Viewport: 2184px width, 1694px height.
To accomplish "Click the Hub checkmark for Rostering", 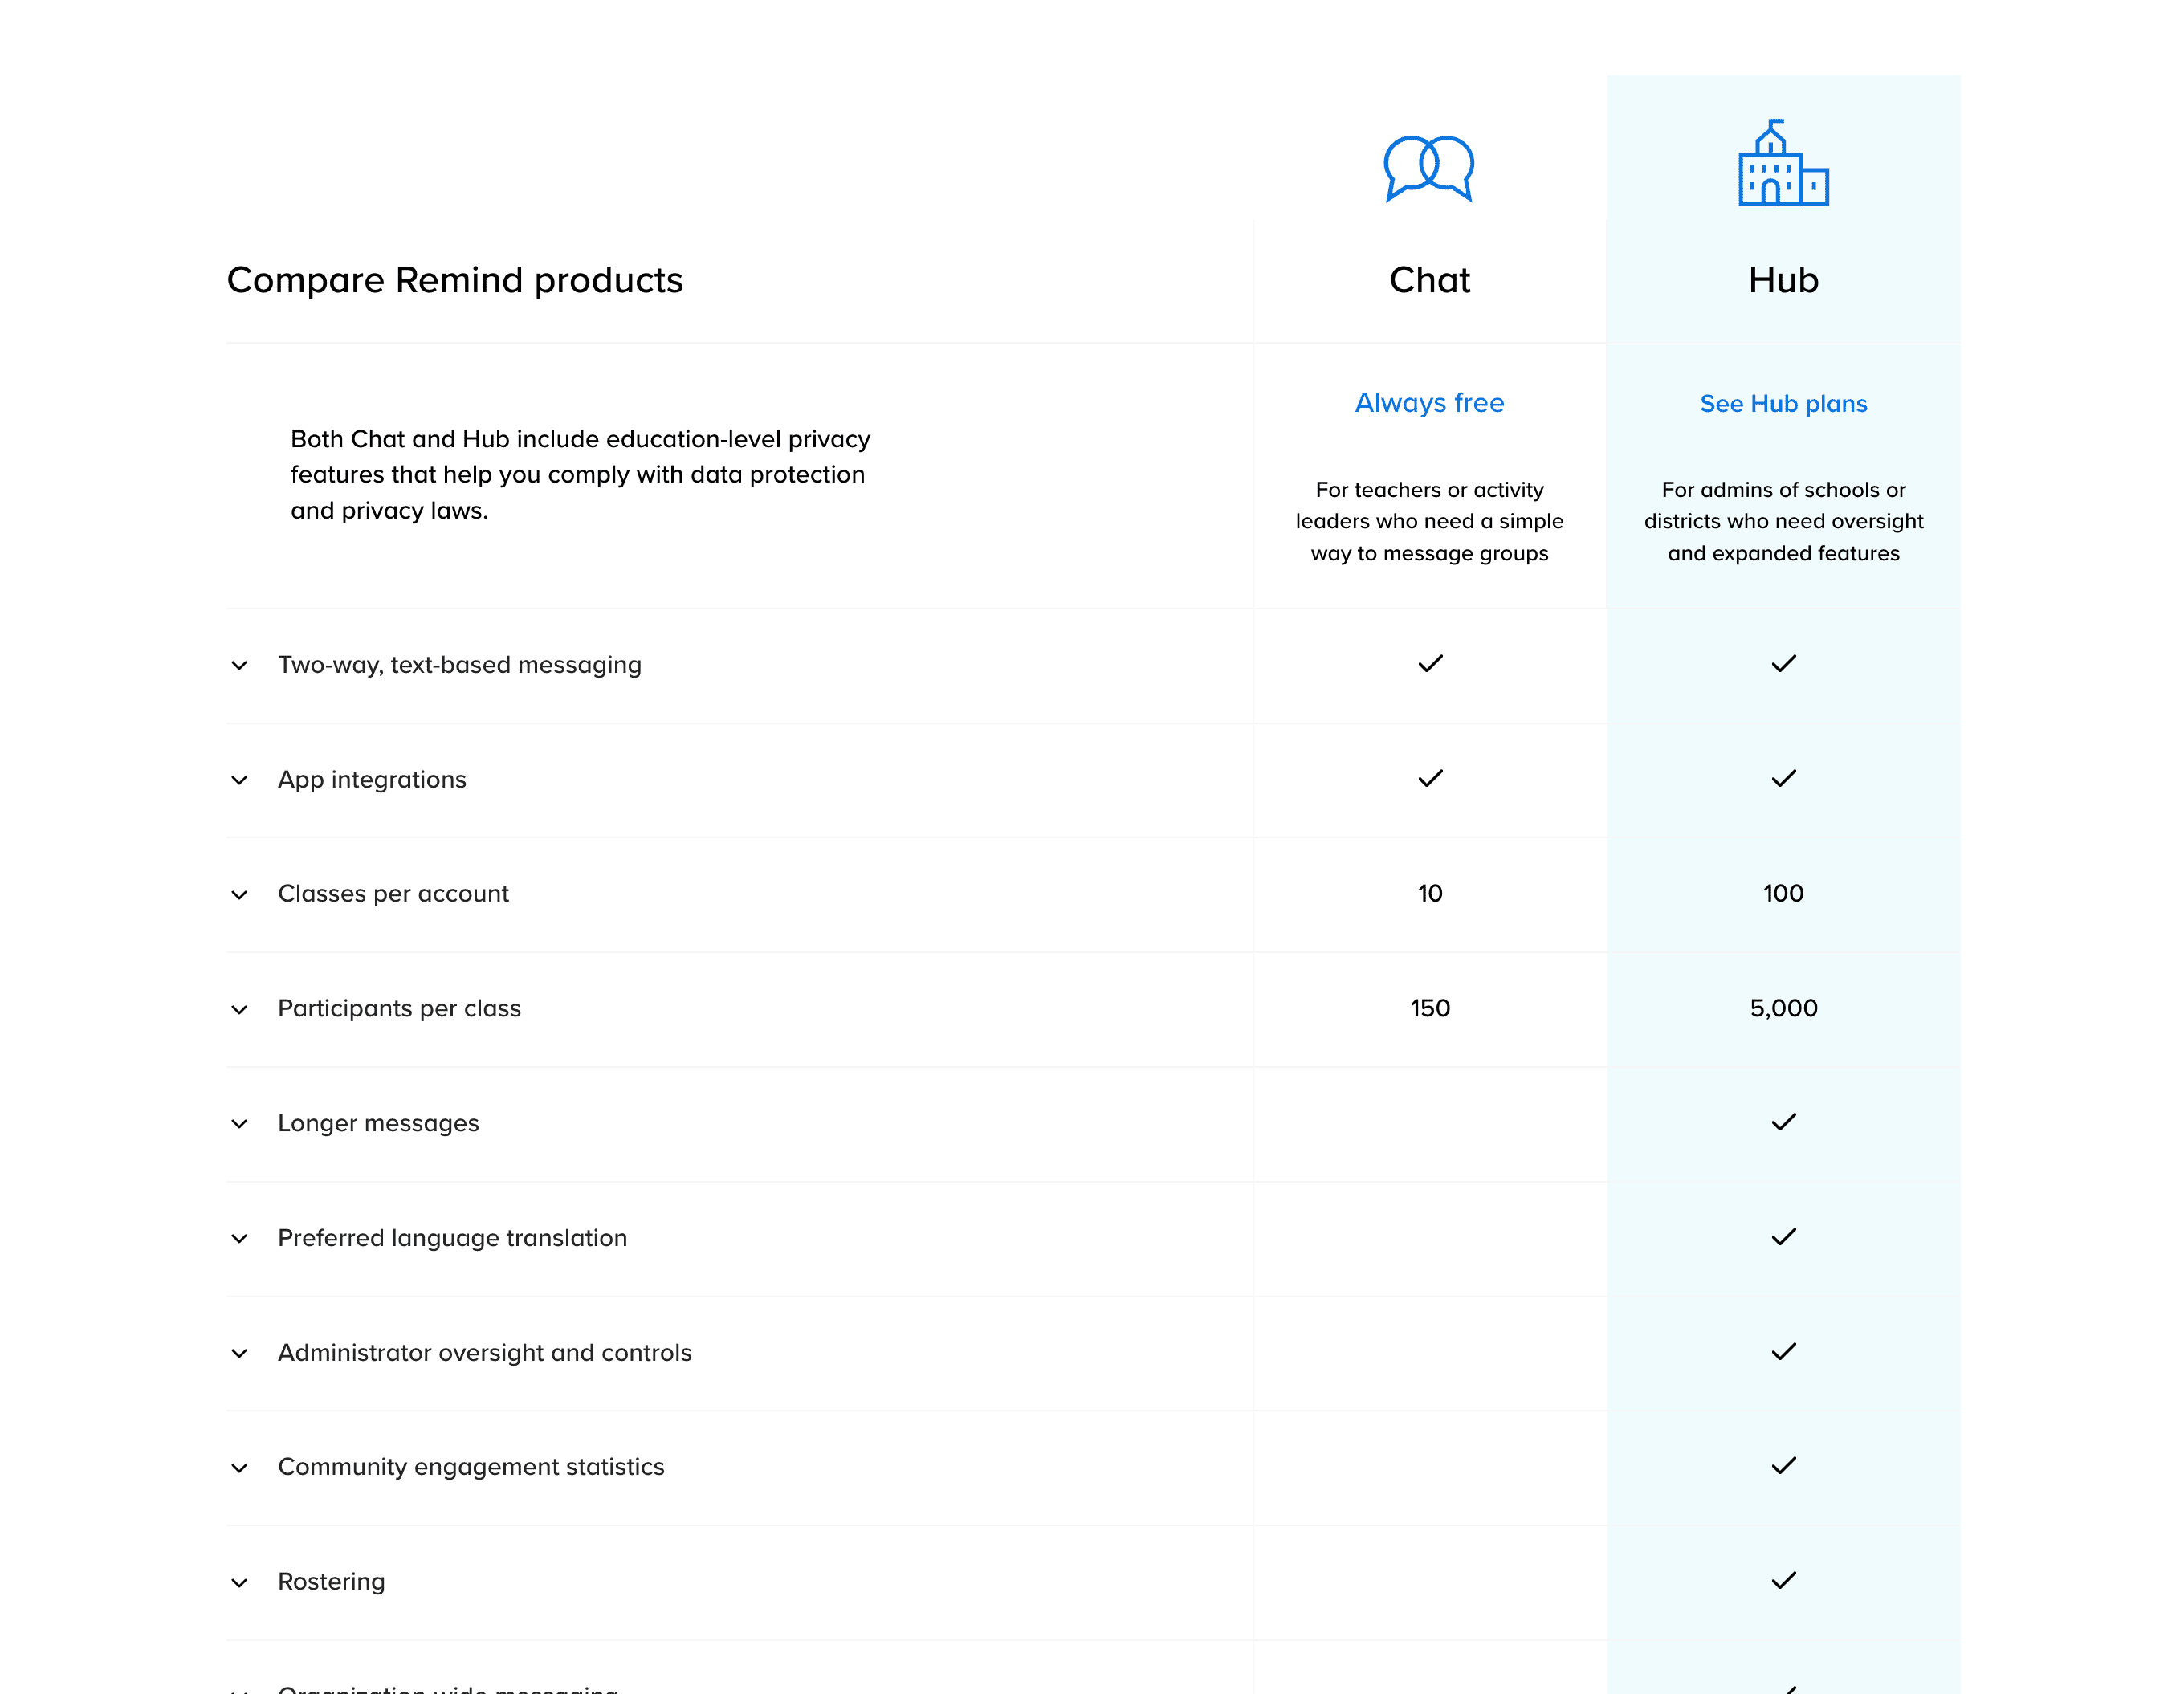I will click(x=1784, y=1581).
